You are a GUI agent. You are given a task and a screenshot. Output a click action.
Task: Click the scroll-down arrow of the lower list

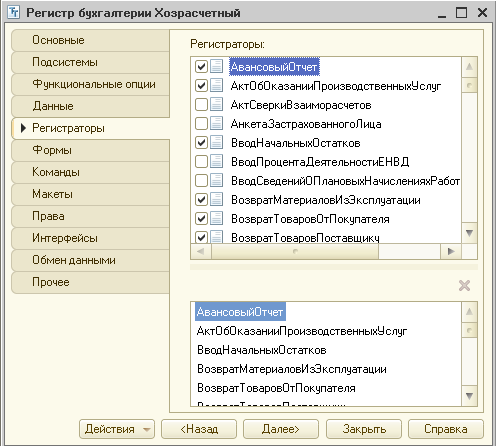point(469,396)
